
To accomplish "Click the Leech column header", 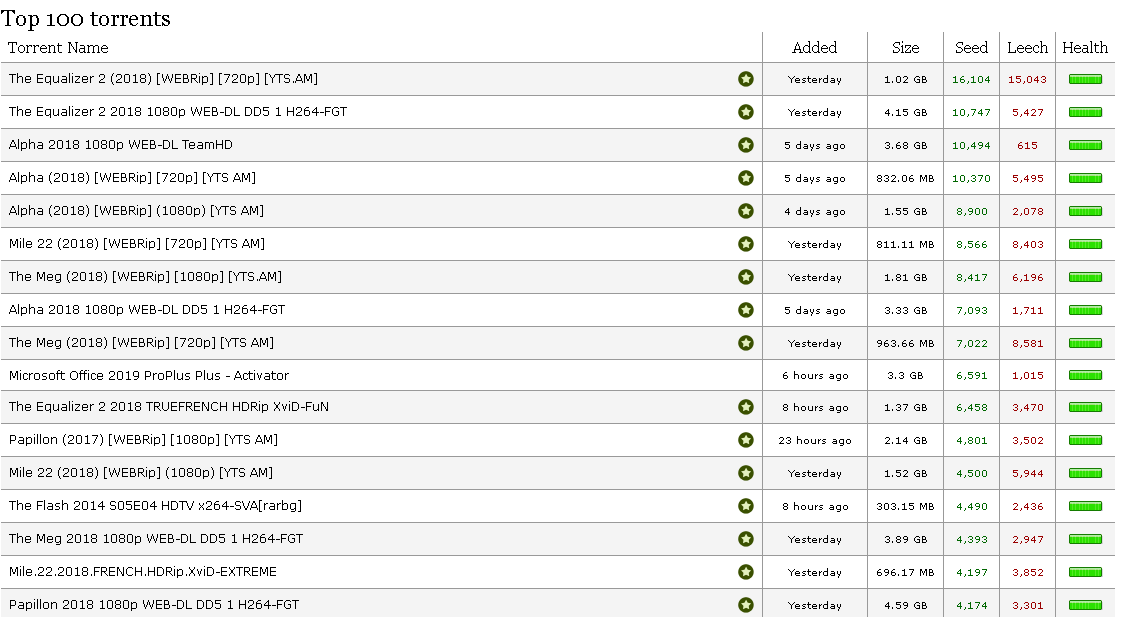I will pos(1027,48).
